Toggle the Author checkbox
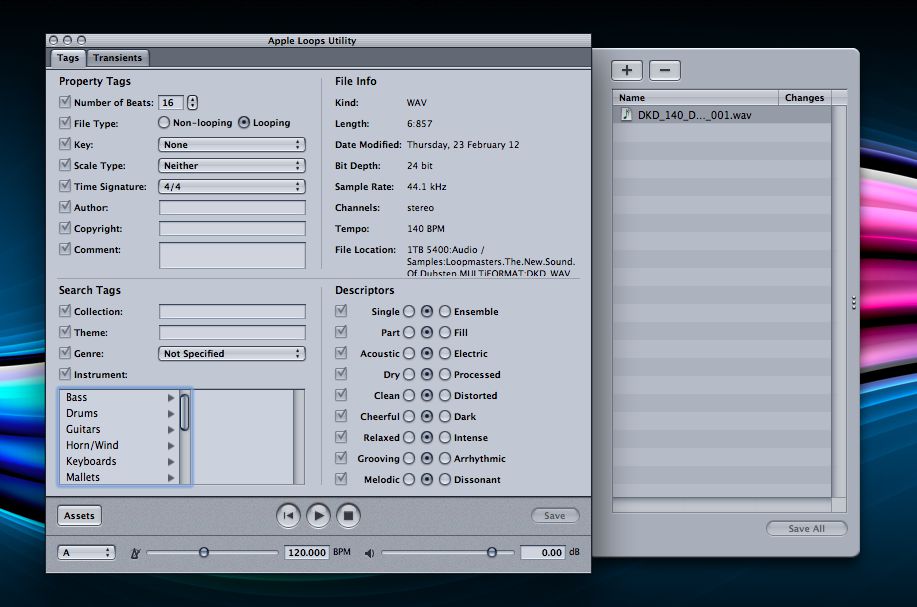Viewport: 917px width, 607px height. [65, 207]
